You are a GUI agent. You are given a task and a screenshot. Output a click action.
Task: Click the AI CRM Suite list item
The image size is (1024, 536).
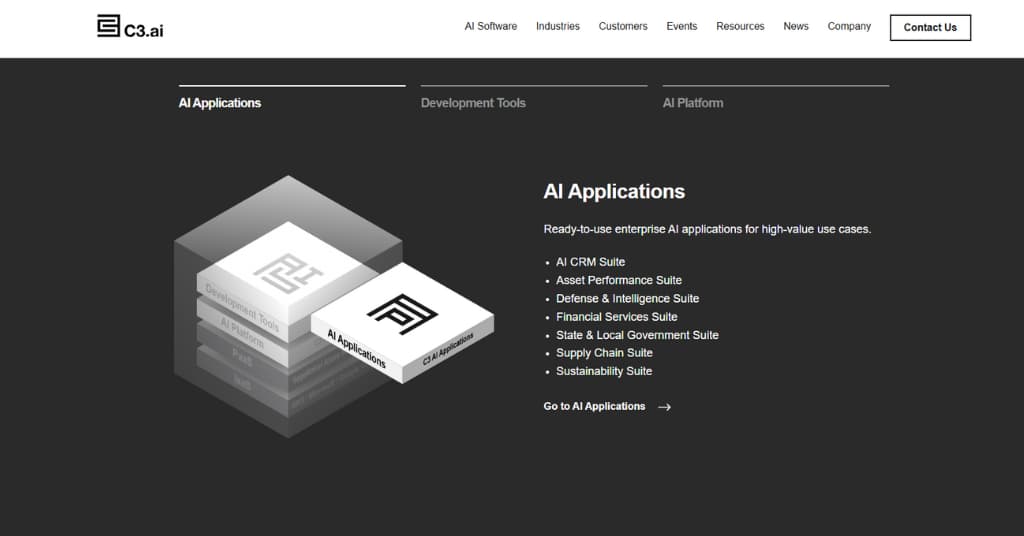(x=590, y=262)
